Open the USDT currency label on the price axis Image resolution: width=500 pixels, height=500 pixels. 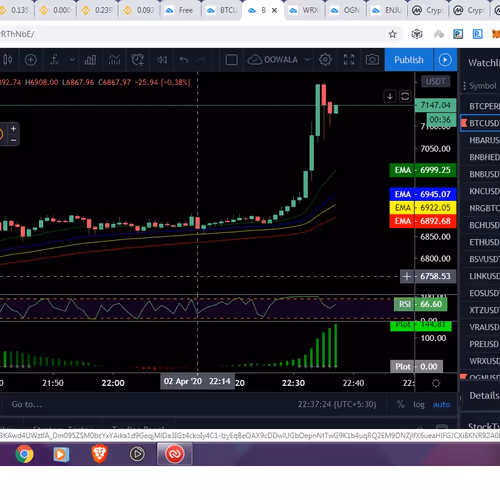[436, 82]
